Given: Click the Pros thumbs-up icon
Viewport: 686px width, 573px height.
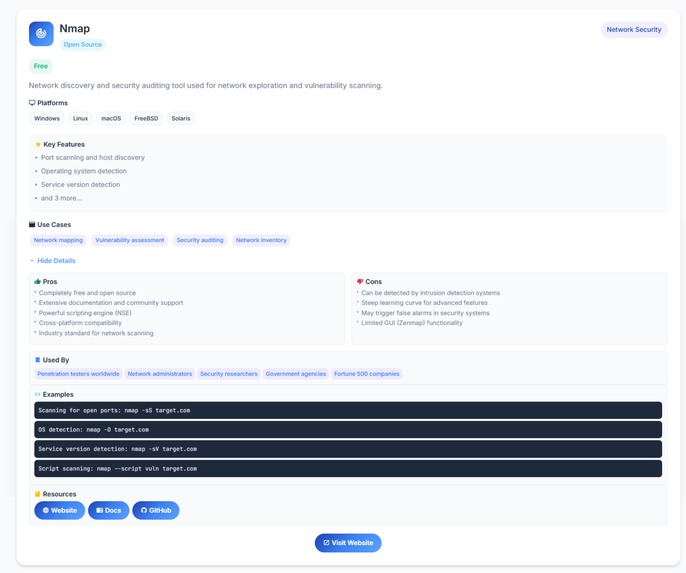Looking at the screenshot, I should 37,281.
